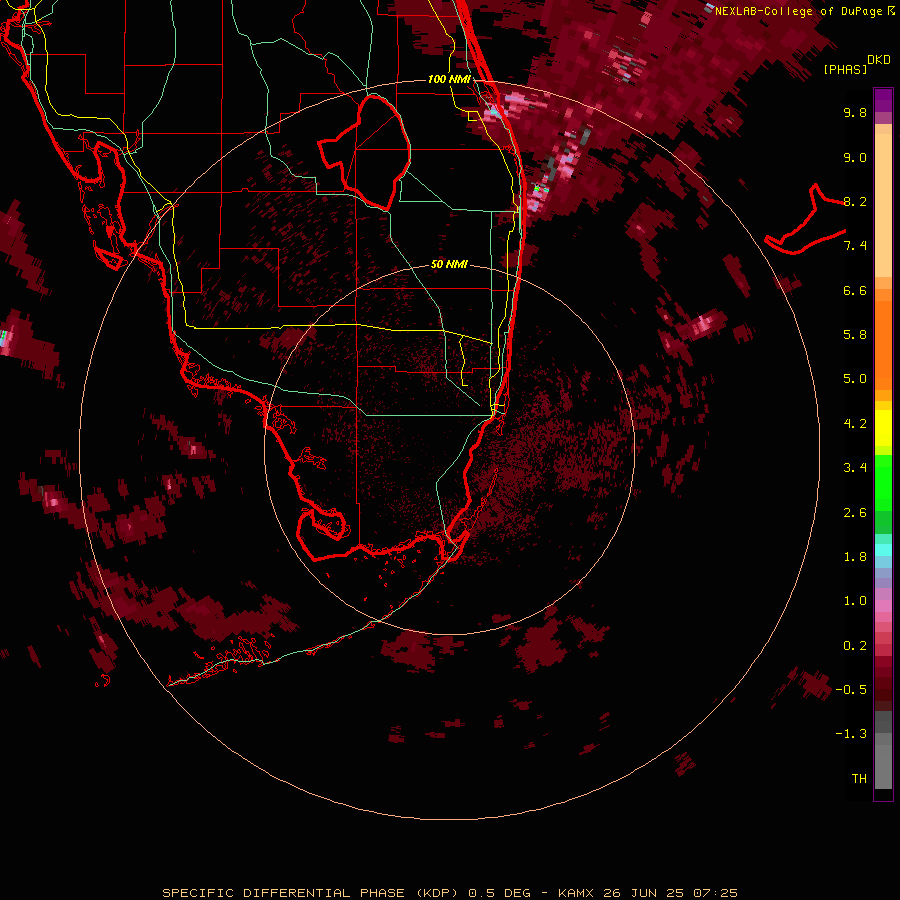
Task: Click the 8.2 color scale value
Action: pos(855,201)
